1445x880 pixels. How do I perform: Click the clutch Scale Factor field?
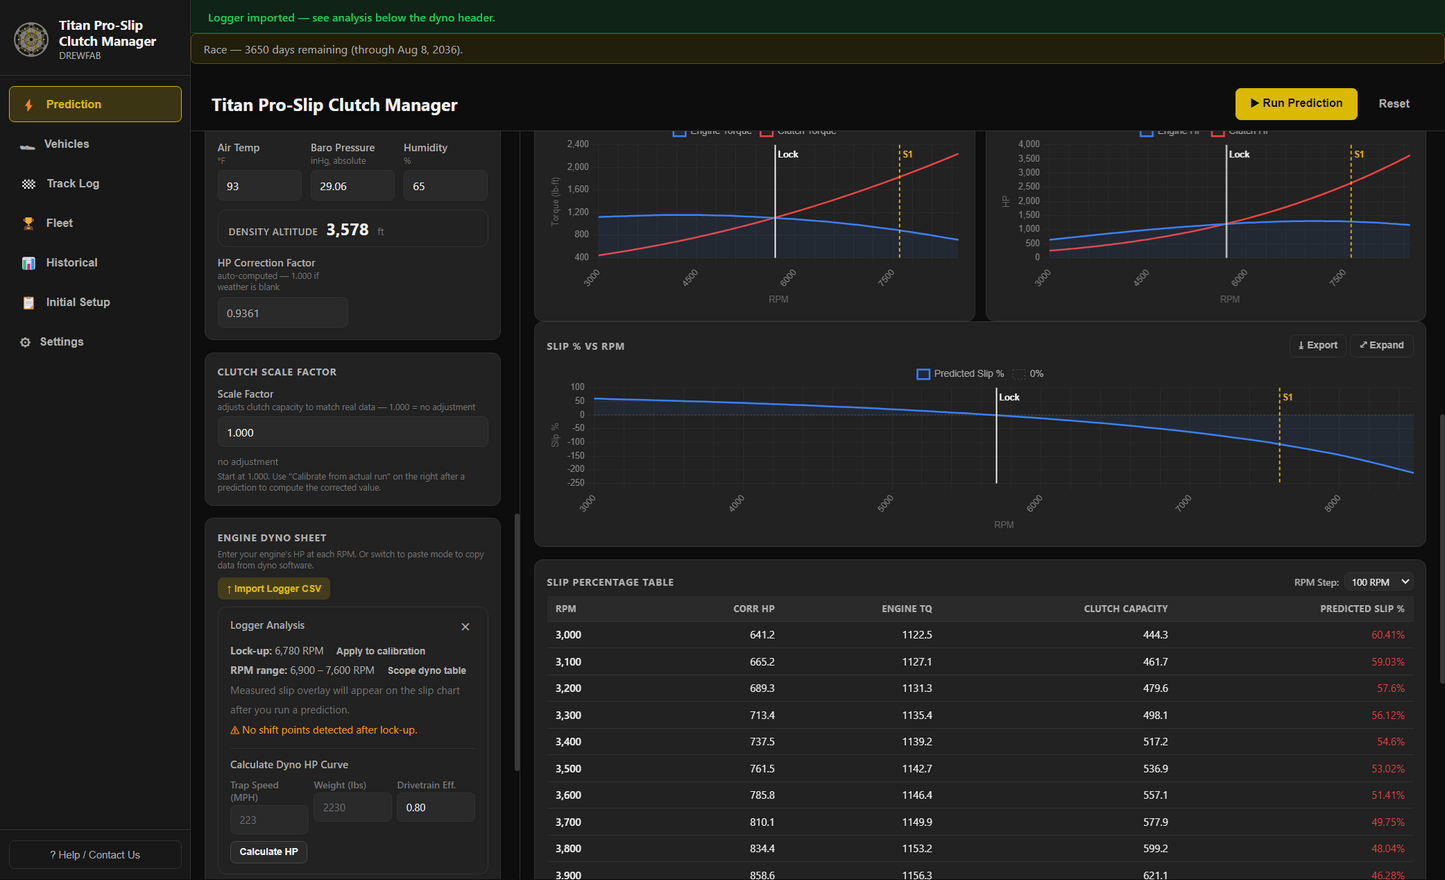(x=352, y=432)
